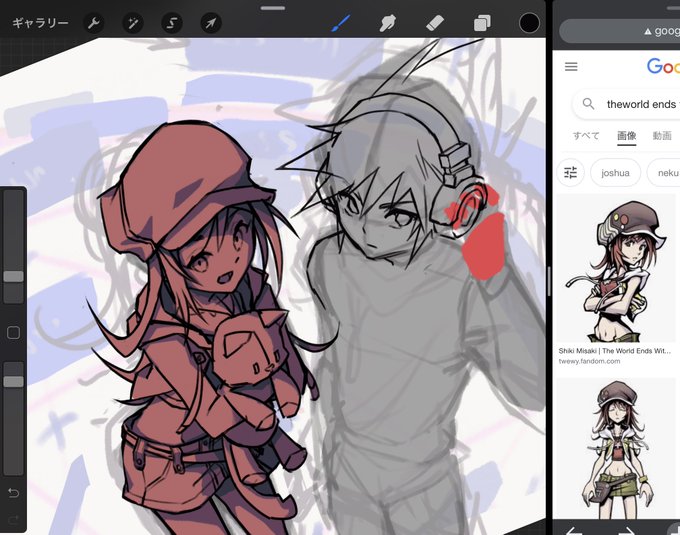This screenshot has height=535, width=680.
Task: Switch to the すべて tab
Action: click(x=586, y=136)
